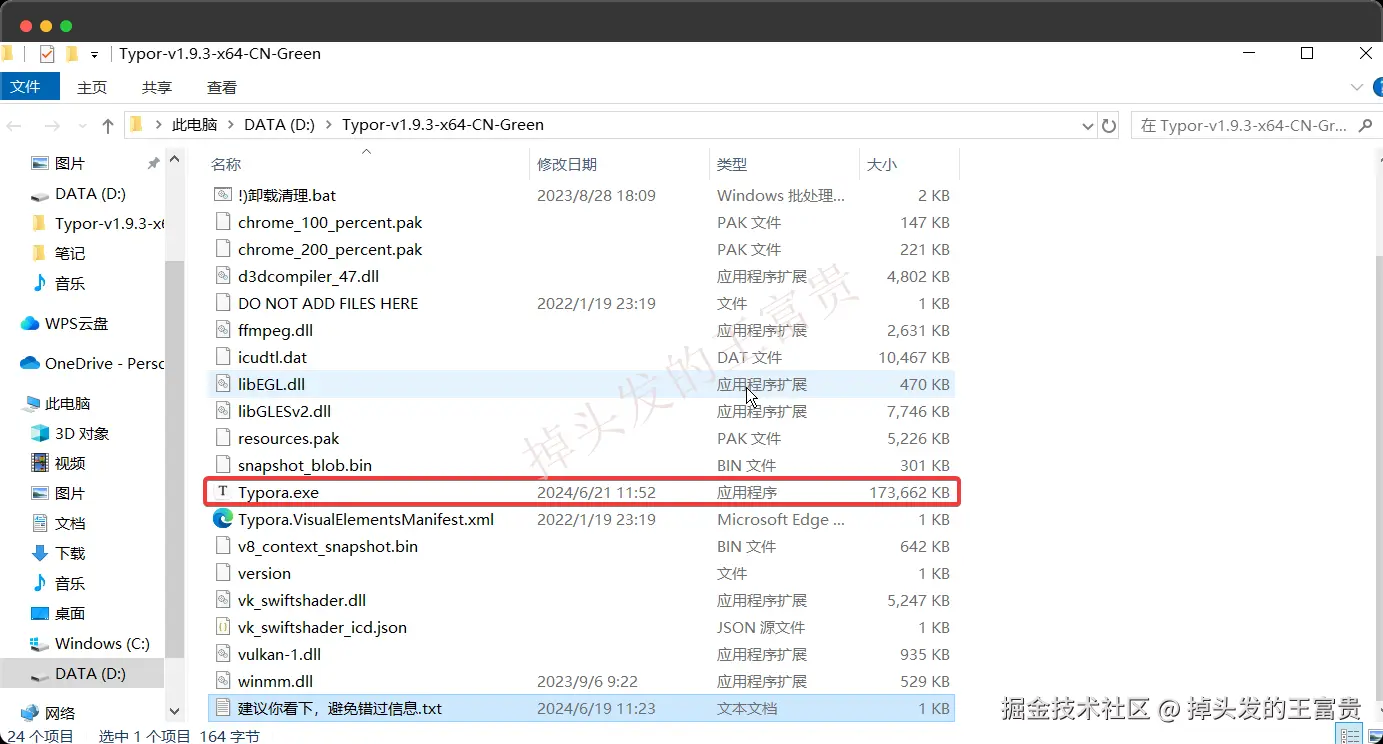Open Properties from quick access toolbar checkmark icon

click(x=47, y=54)
